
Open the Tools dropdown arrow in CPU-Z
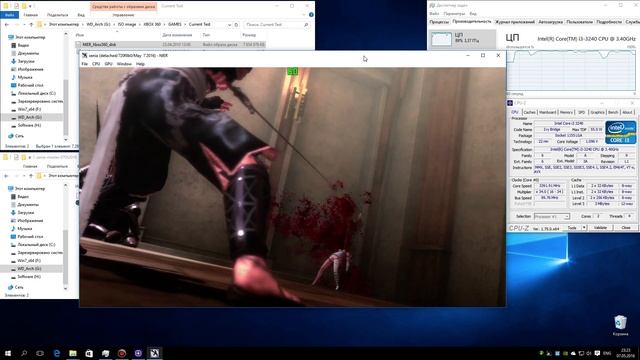pyautogui.click(x=584, y=228)
